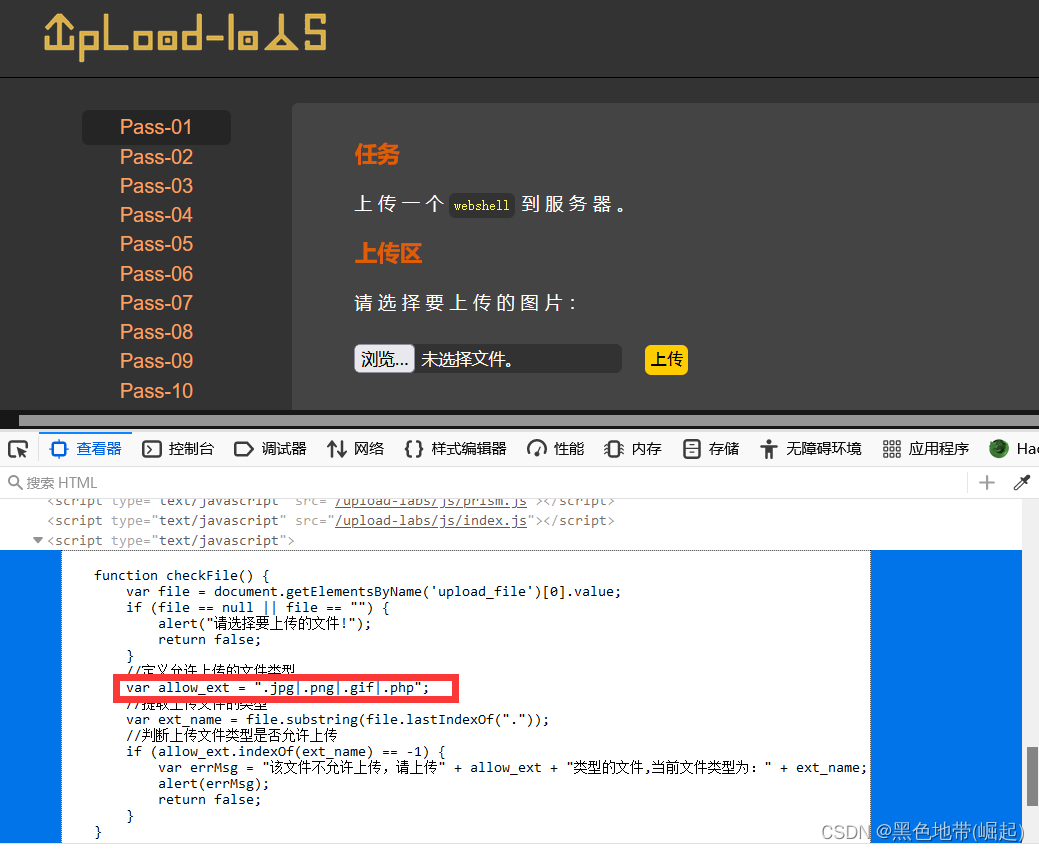The width and height of the screenshot is (1039, 852).
Task: Open the 存储 storage tab
Action: (711, 449)
